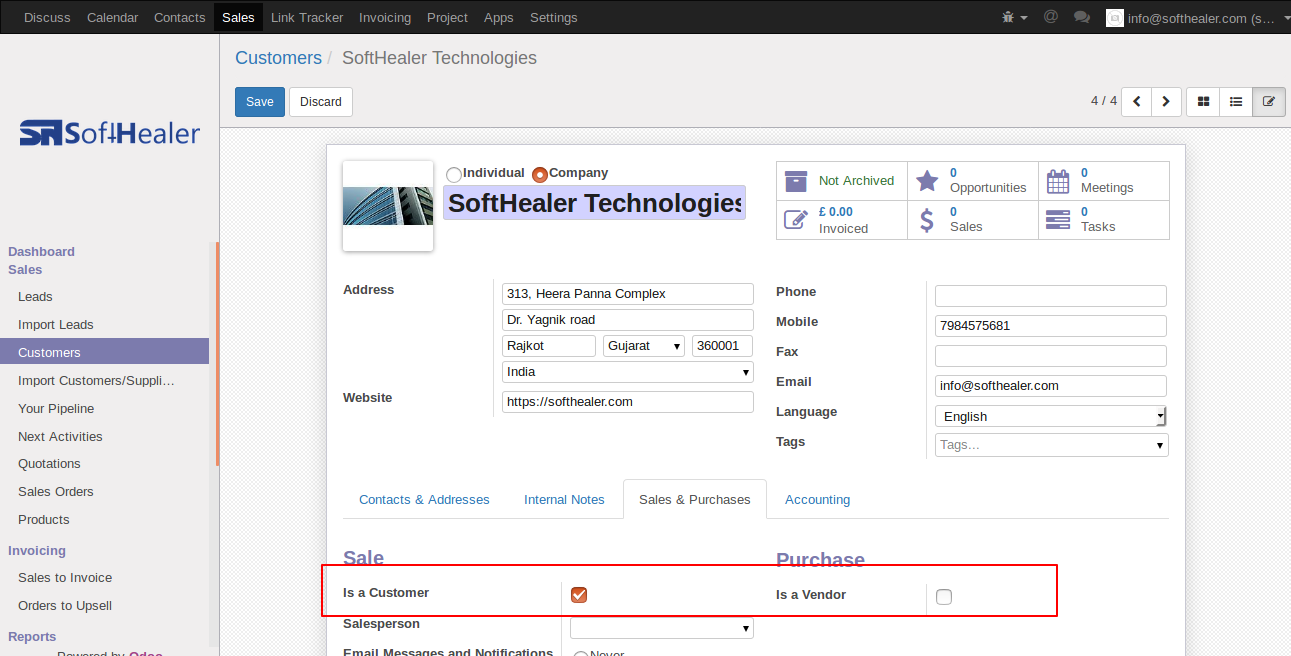1291x656 pixels.
Task: Select the Sales & Purchases tab
Action: pyautogui.click(x=695, y=499)
